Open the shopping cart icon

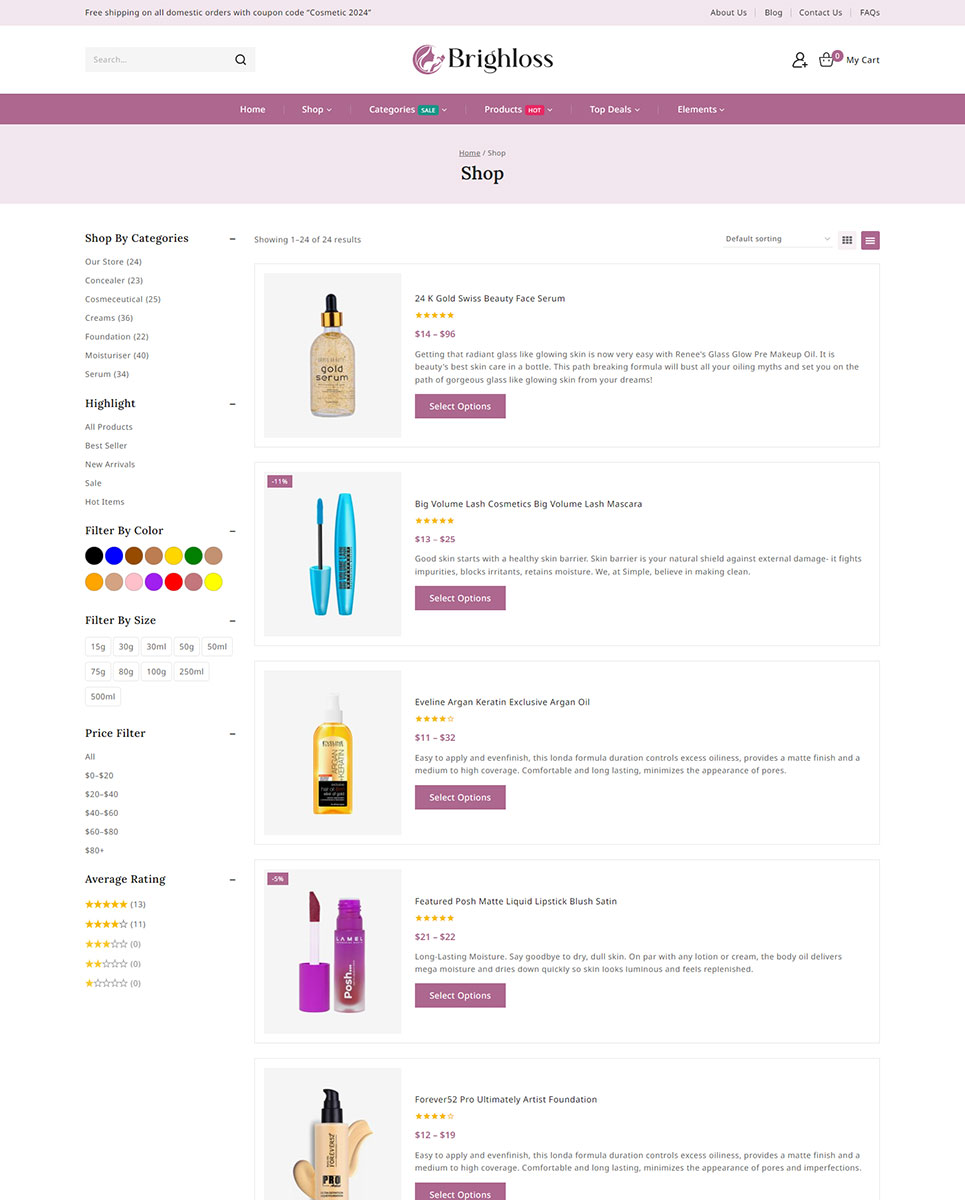(827, 60)
